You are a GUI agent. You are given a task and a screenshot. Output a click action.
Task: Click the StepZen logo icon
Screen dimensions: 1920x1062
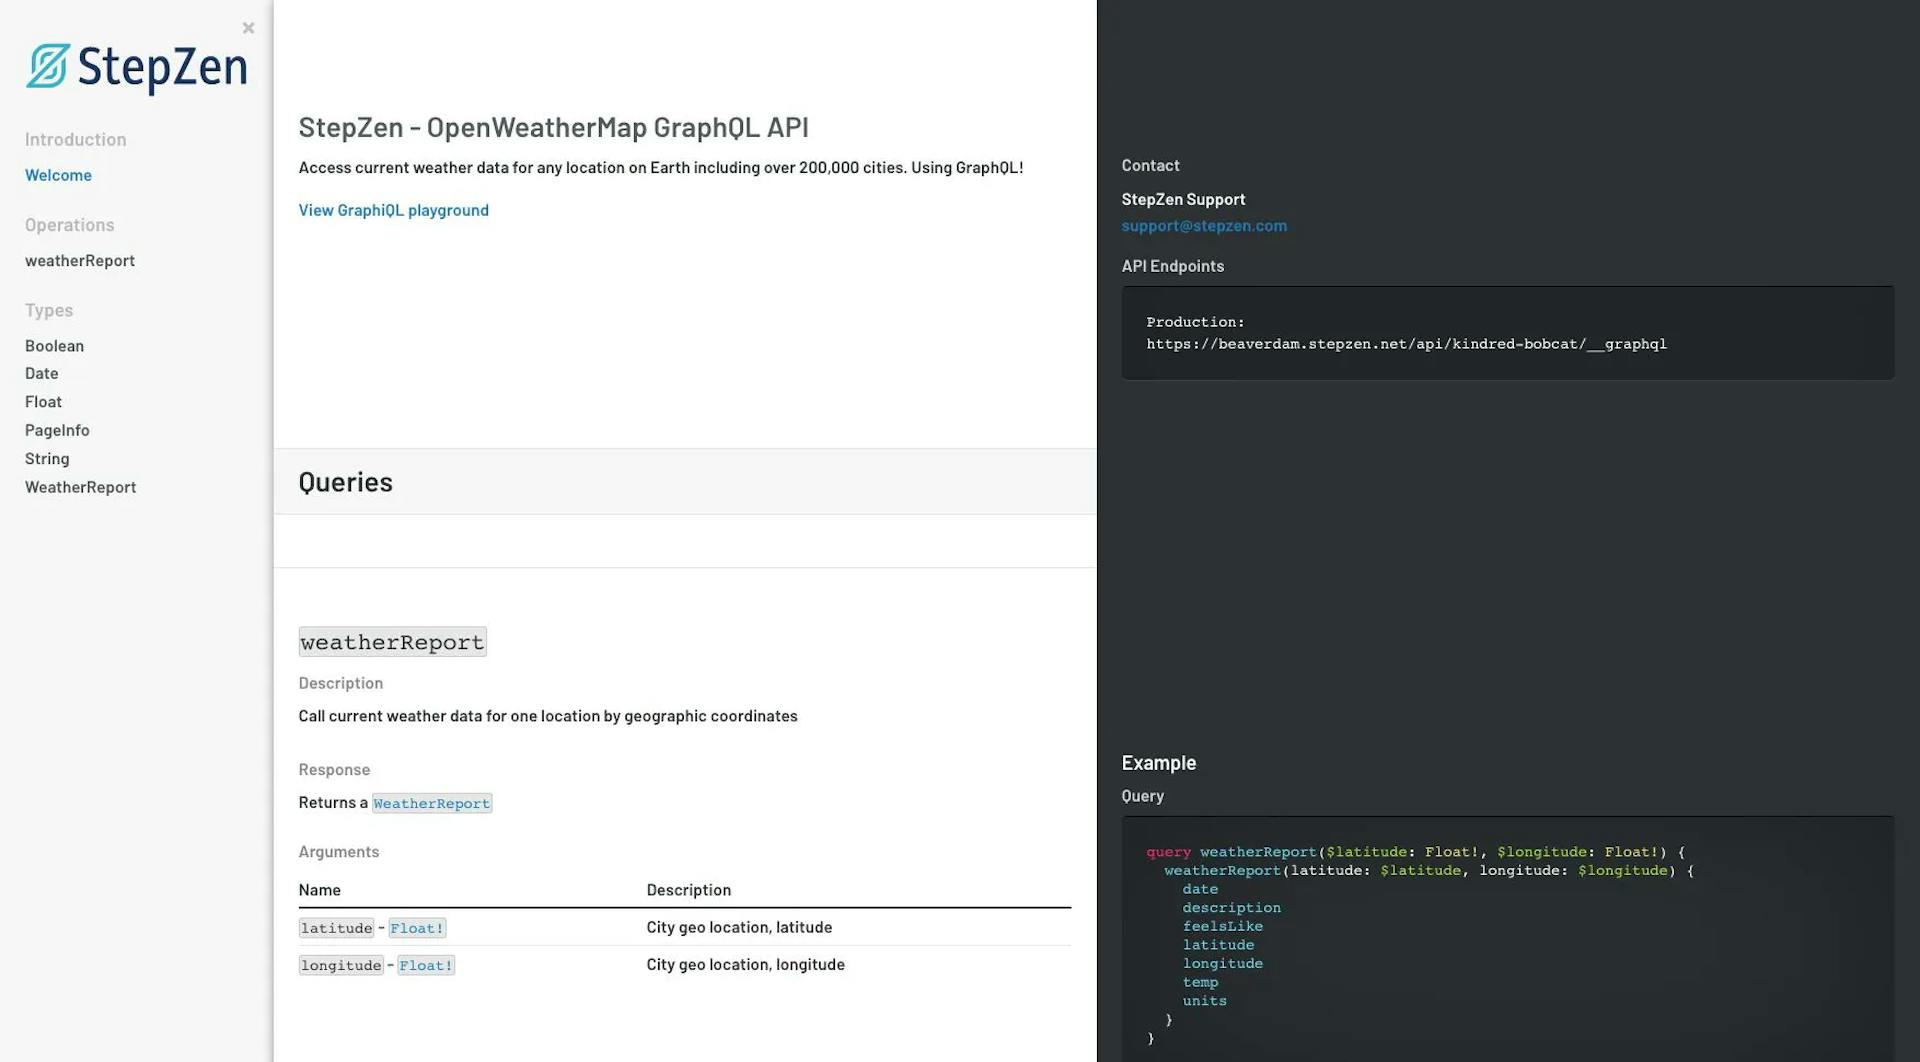coord(46,66)
